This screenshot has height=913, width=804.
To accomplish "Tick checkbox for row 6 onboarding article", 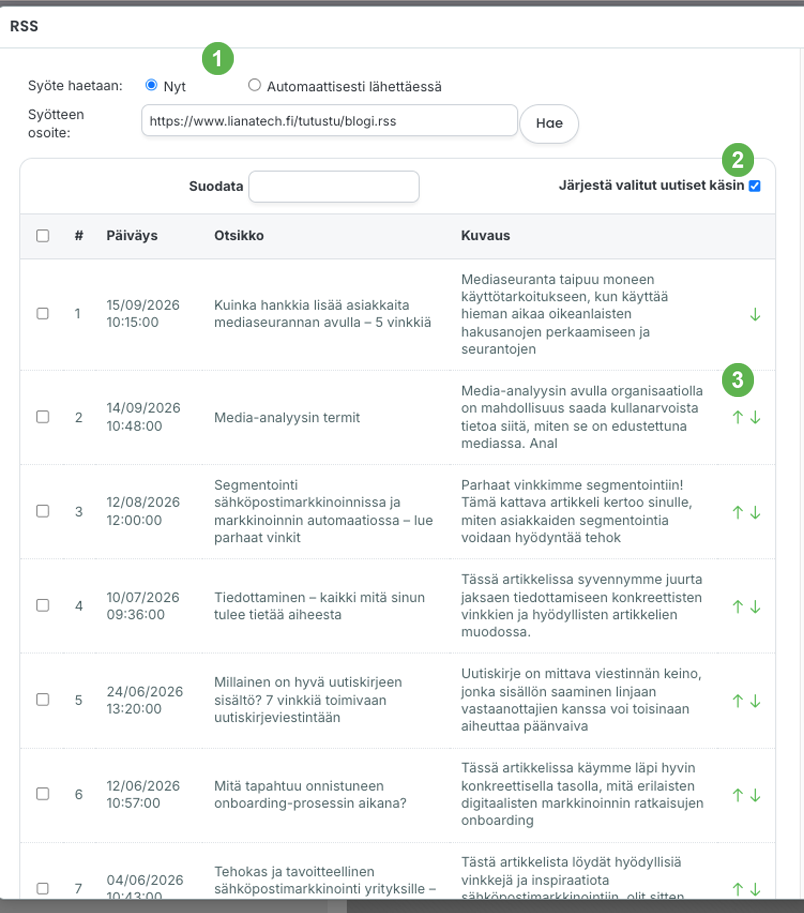I will click(x=42, y=794).
